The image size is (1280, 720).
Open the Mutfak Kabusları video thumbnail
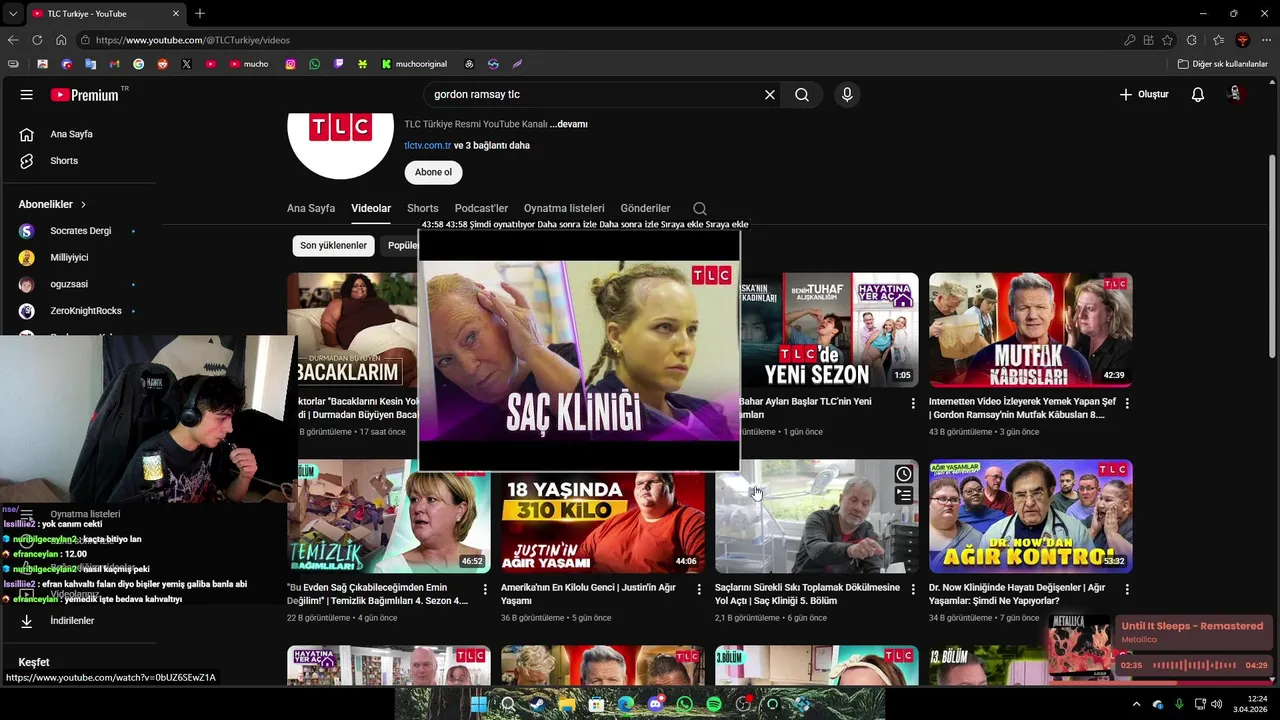click(x=1030, y=330)
